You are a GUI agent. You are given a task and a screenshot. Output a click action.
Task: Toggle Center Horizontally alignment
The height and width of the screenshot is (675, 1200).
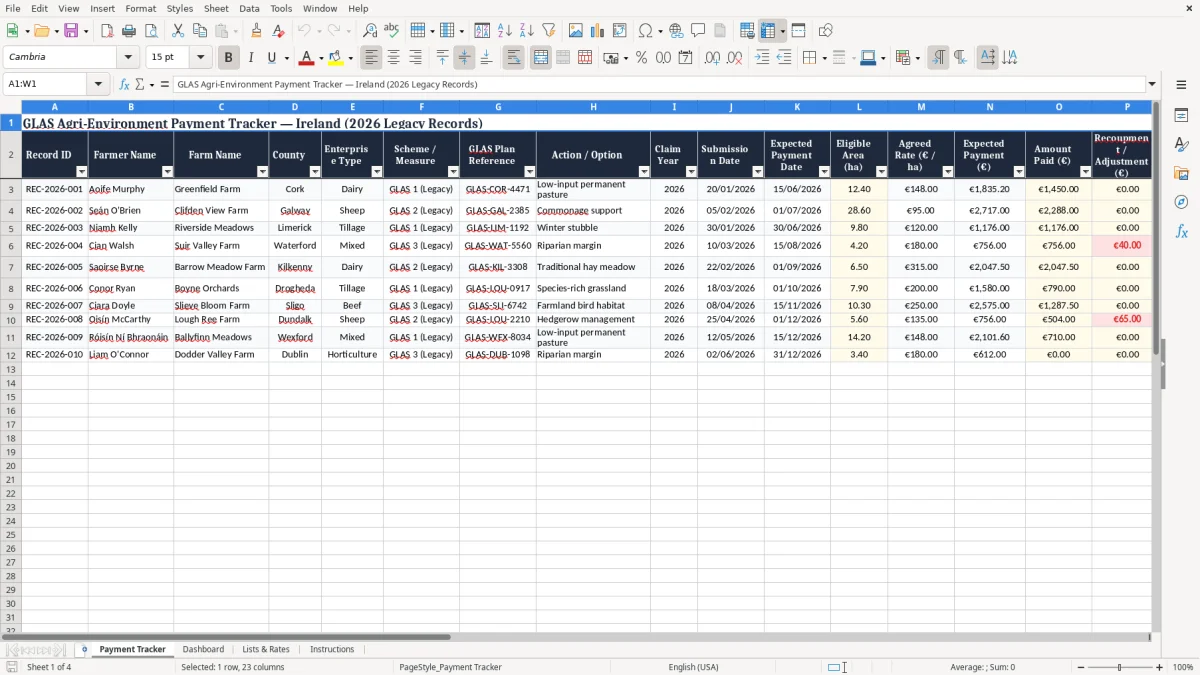click(x=394, y=58)
